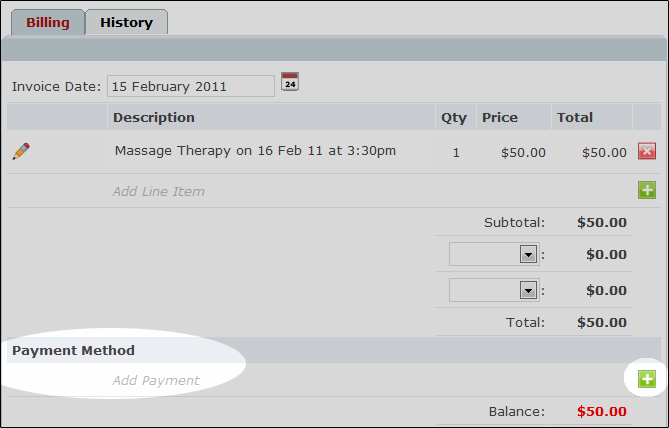Open first tax dropdown below Subtotal
The height and width of the screenshot is (428, 669).
(494, 254)
